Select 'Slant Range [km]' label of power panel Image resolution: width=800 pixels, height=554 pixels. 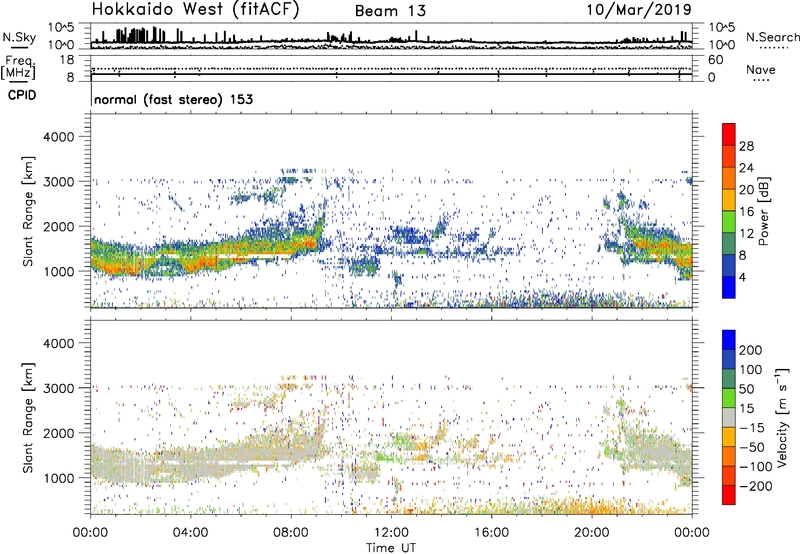point(28,211)
